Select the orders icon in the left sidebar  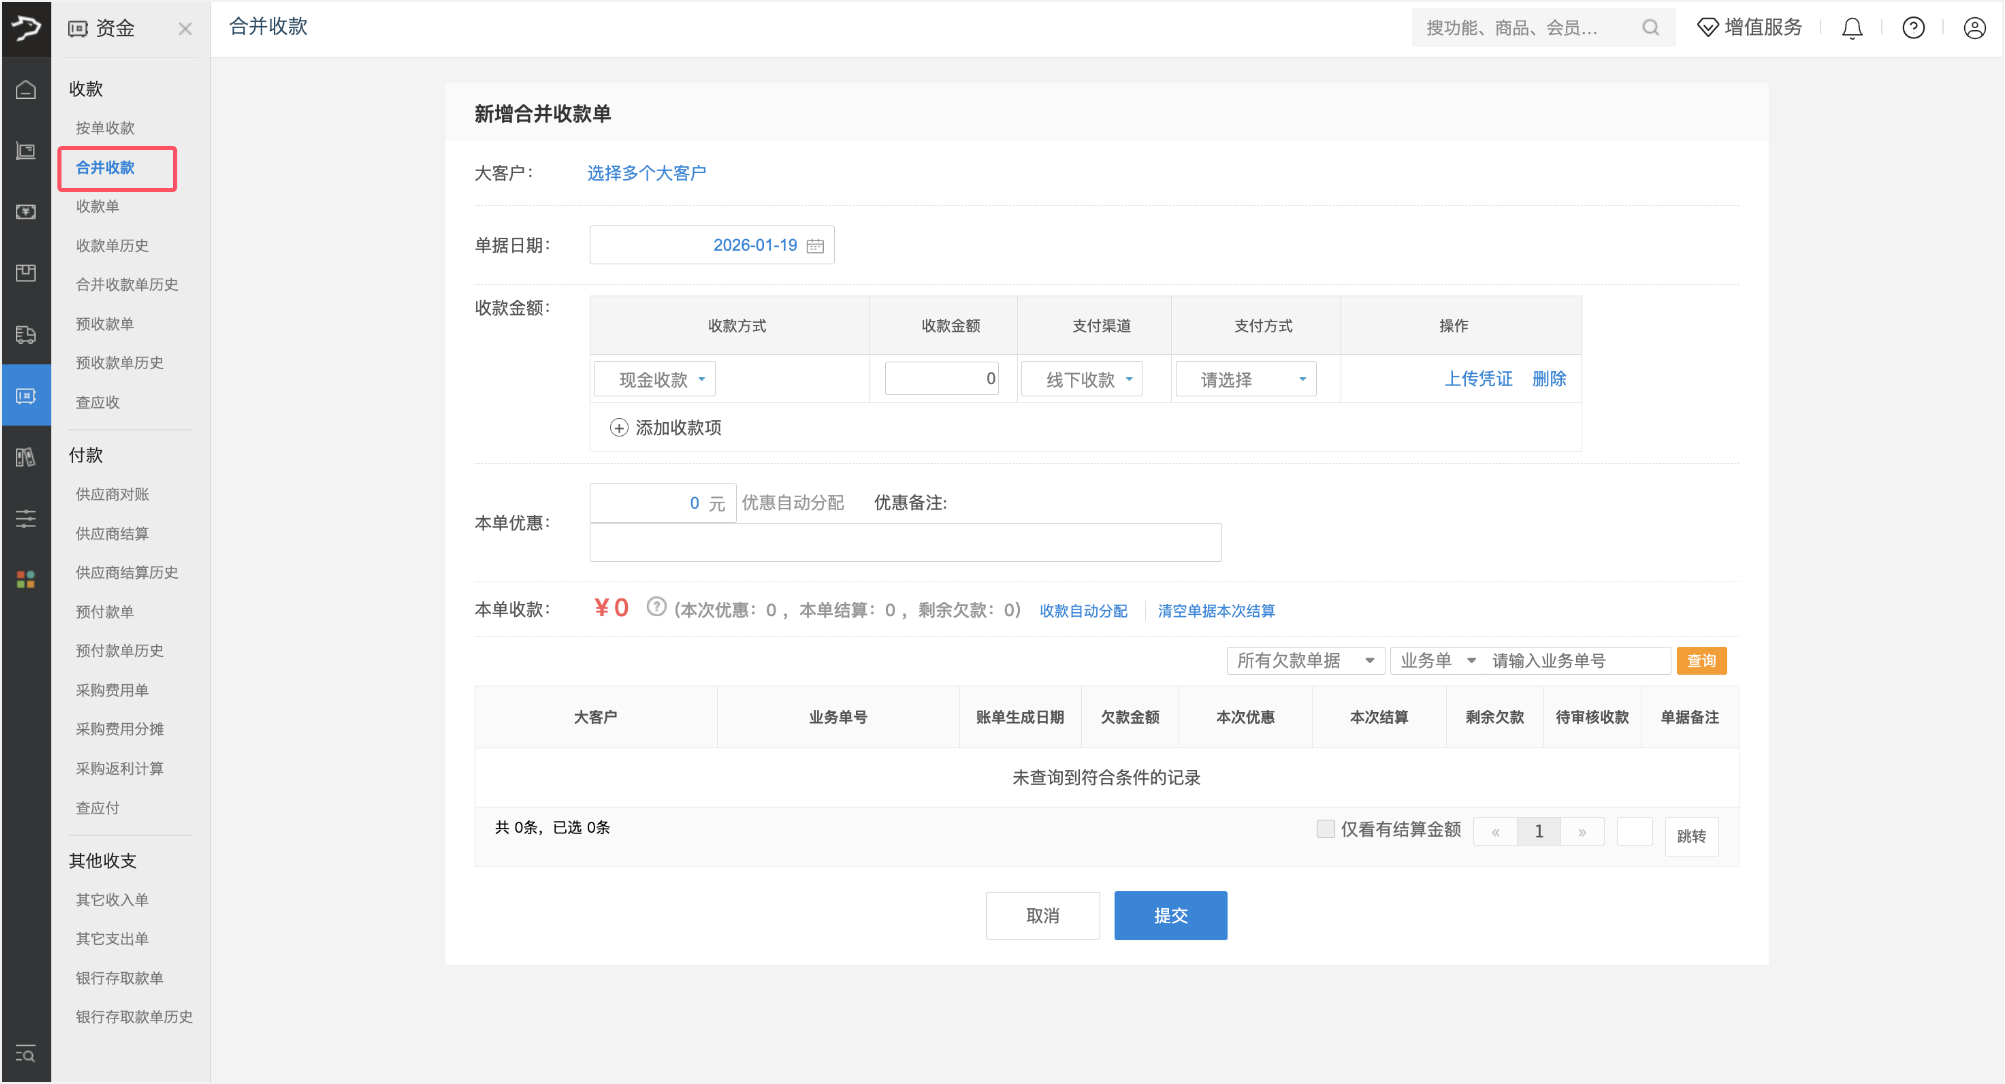pos(26,150)
